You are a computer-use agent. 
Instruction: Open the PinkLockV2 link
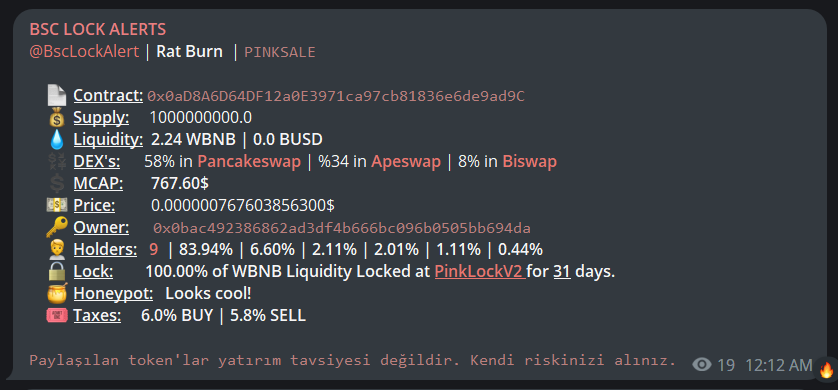[x=478, y=271]
